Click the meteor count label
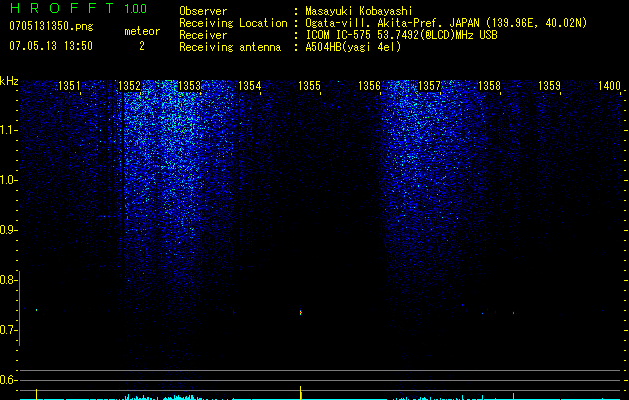Screen dimensions: 629x400 tap(142, 31)
